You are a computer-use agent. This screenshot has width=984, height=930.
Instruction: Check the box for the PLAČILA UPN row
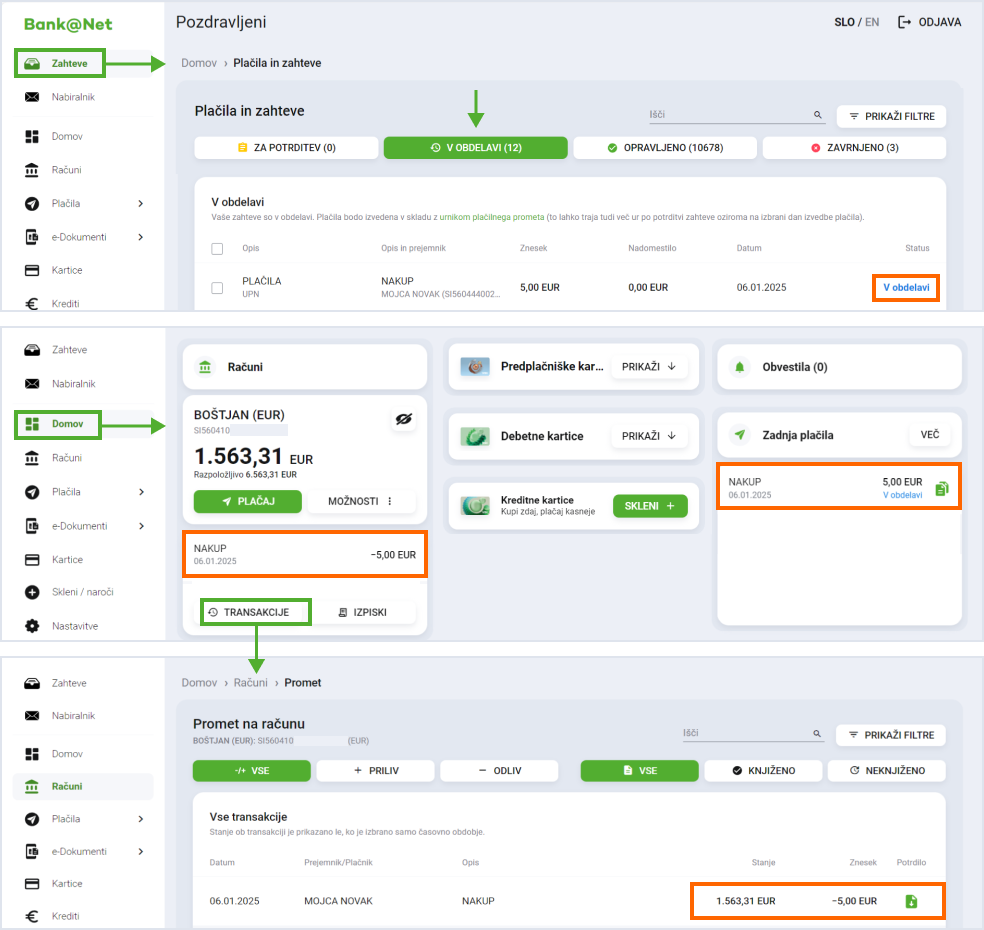pos(217,288)
